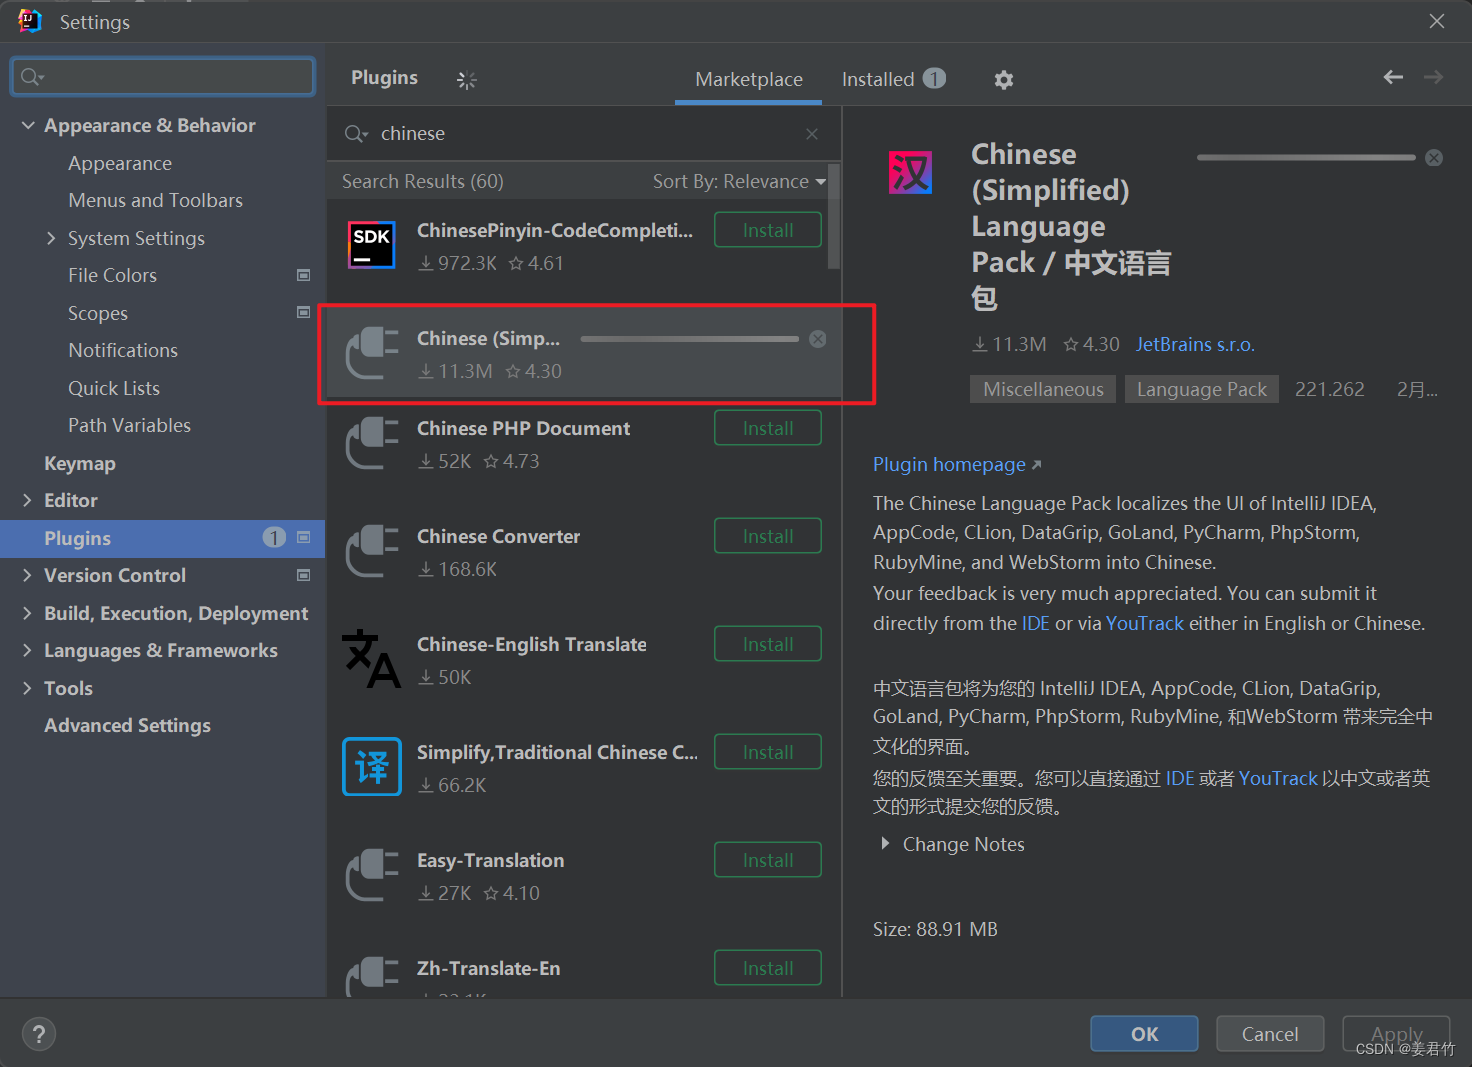
Task: Close the Settings dialog window
Action: (1437, 21)
